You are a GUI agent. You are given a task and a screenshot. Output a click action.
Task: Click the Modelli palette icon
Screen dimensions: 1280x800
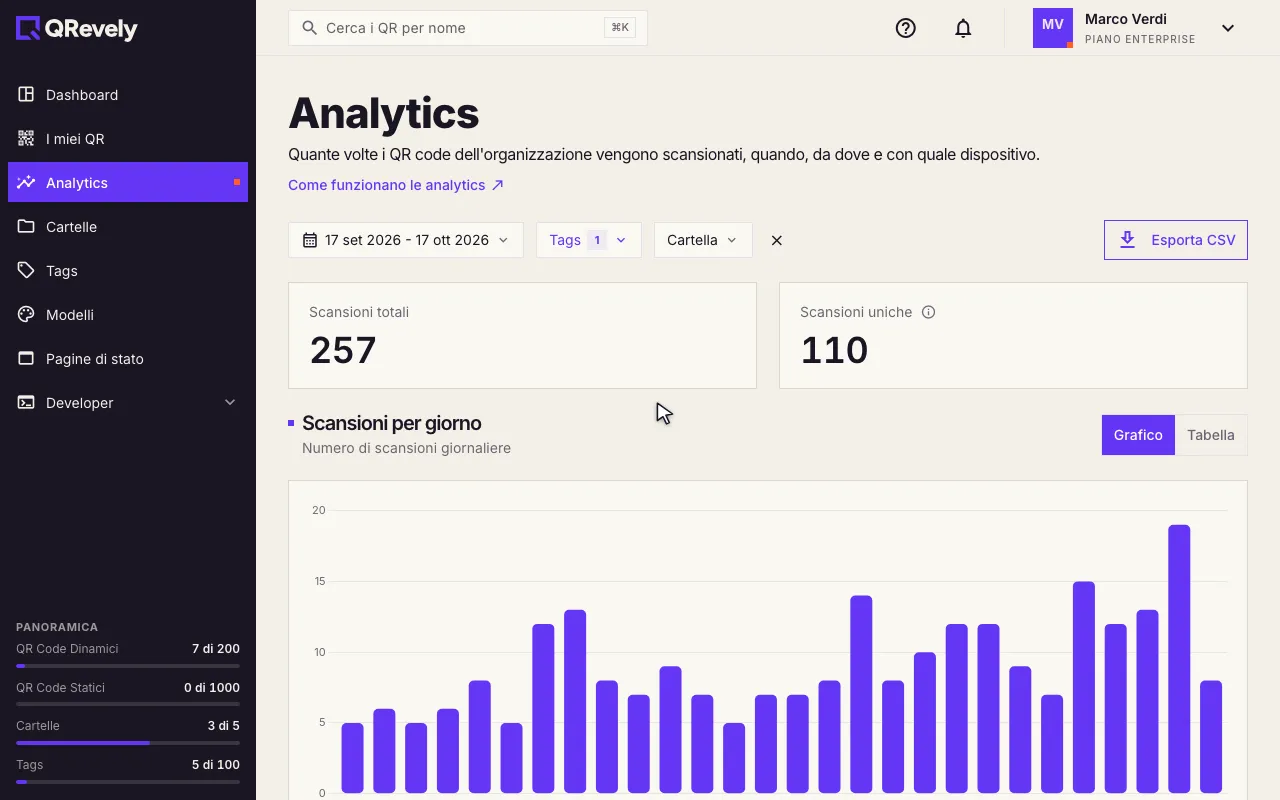26,315
